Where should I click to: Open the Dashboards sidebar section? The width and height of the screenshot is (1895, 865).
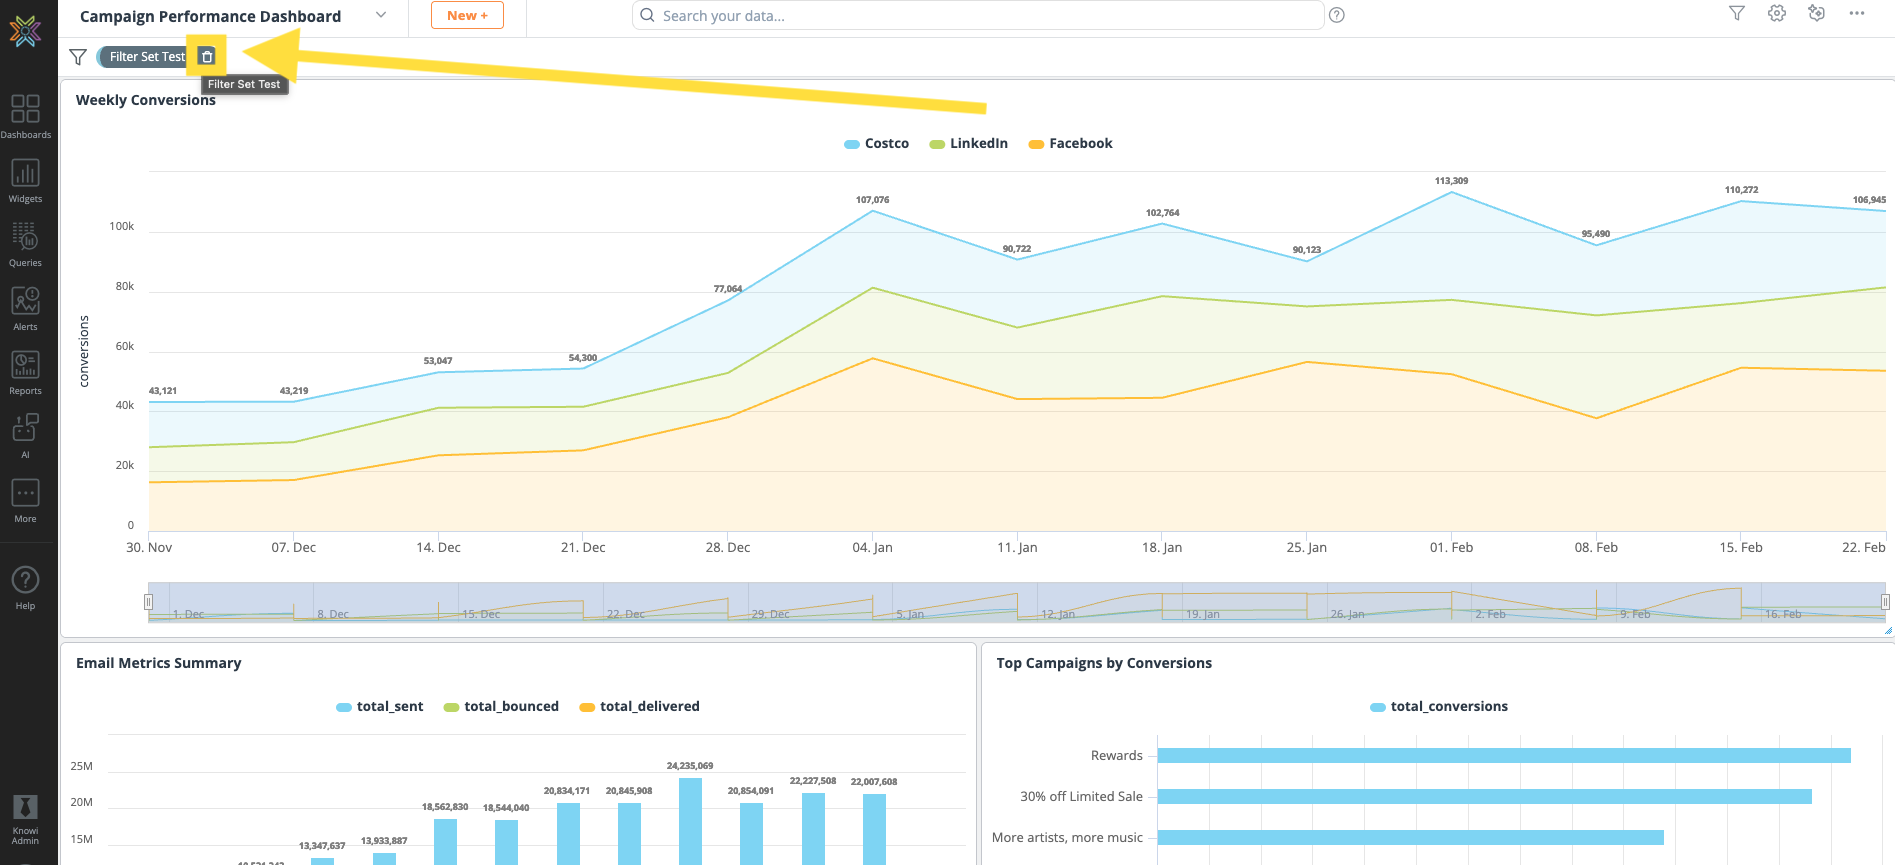[x=25, y=116]
